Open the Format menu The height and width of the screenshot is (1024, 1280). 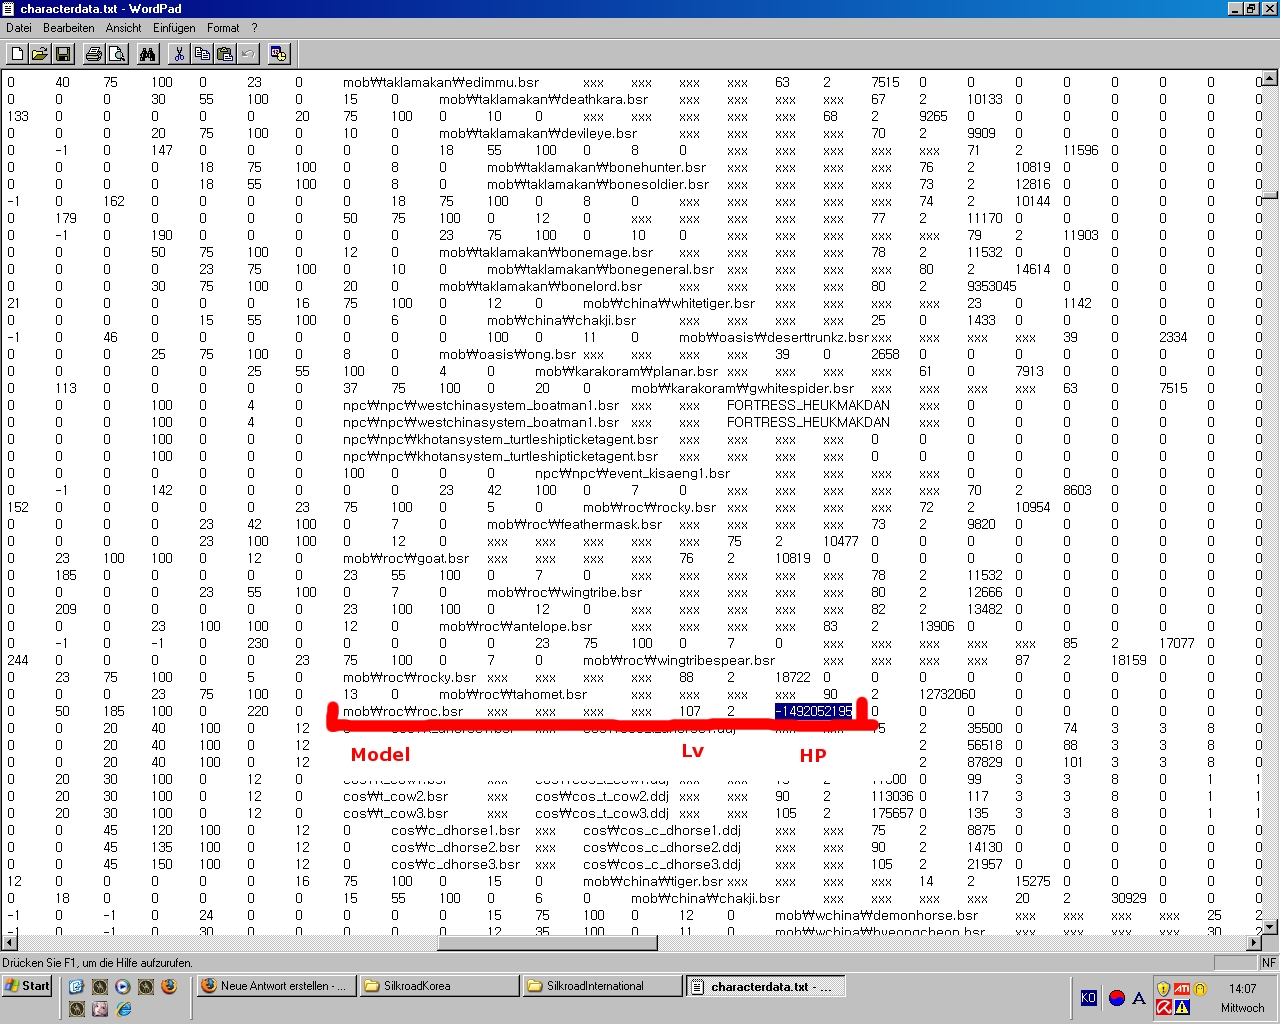click(223, 28)
